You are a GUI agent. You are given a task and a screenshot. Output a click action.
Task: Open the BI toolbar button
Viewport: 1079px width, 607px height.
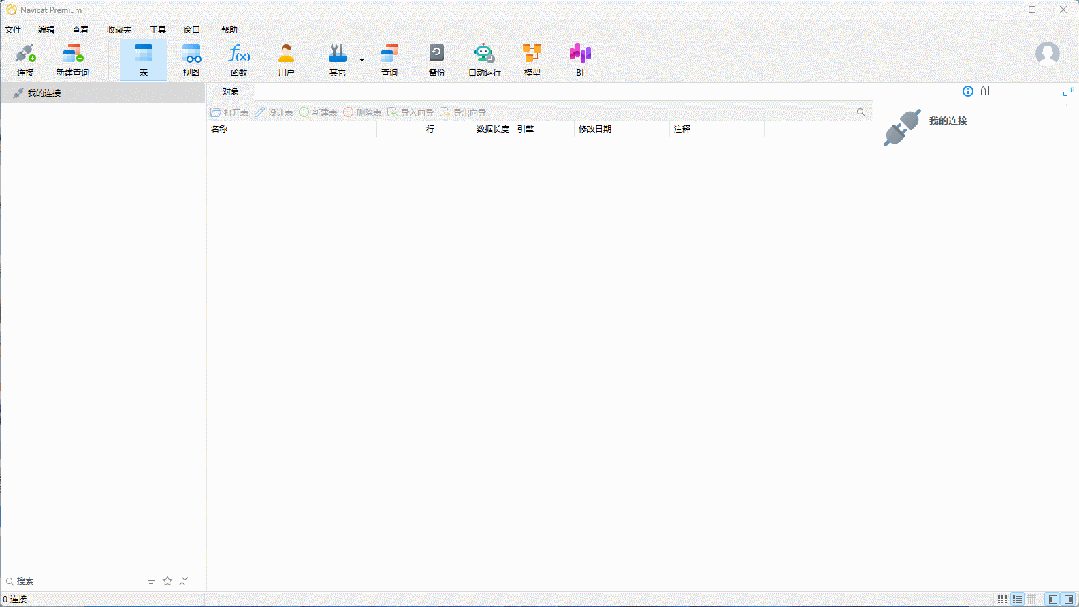[580, 59]
